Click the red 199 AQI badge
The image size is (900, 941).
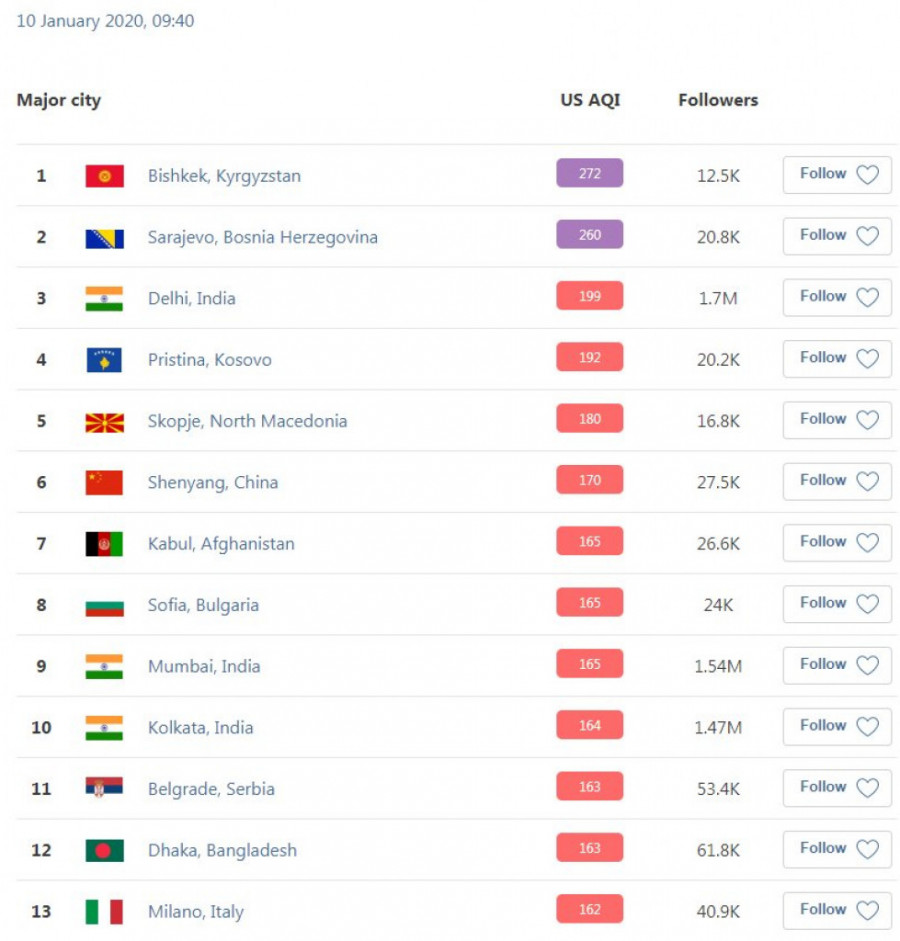click(x=590, y=296)
